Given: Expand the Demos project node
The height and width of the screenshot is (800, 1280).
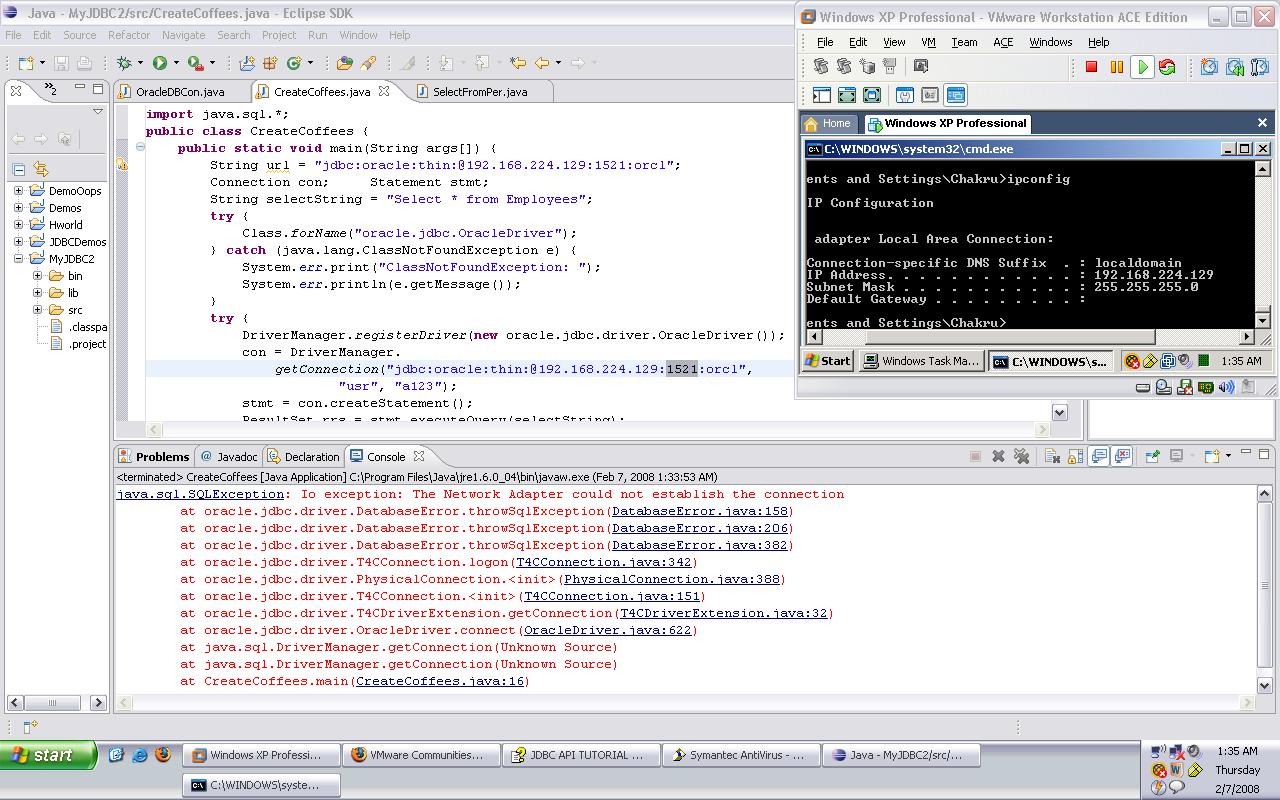Looking at the screenshot, I should [x=18, y=208].
